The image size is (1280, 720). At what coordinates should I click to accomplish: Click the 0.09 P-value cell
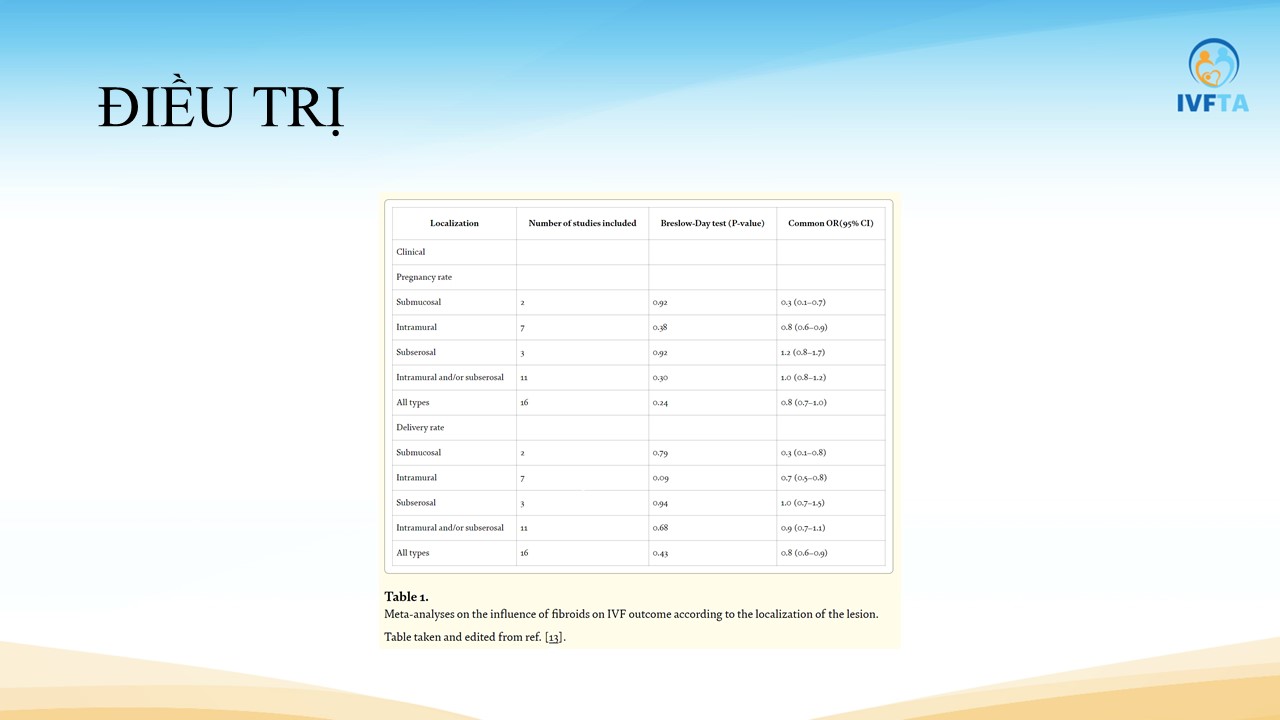[660, 478]
